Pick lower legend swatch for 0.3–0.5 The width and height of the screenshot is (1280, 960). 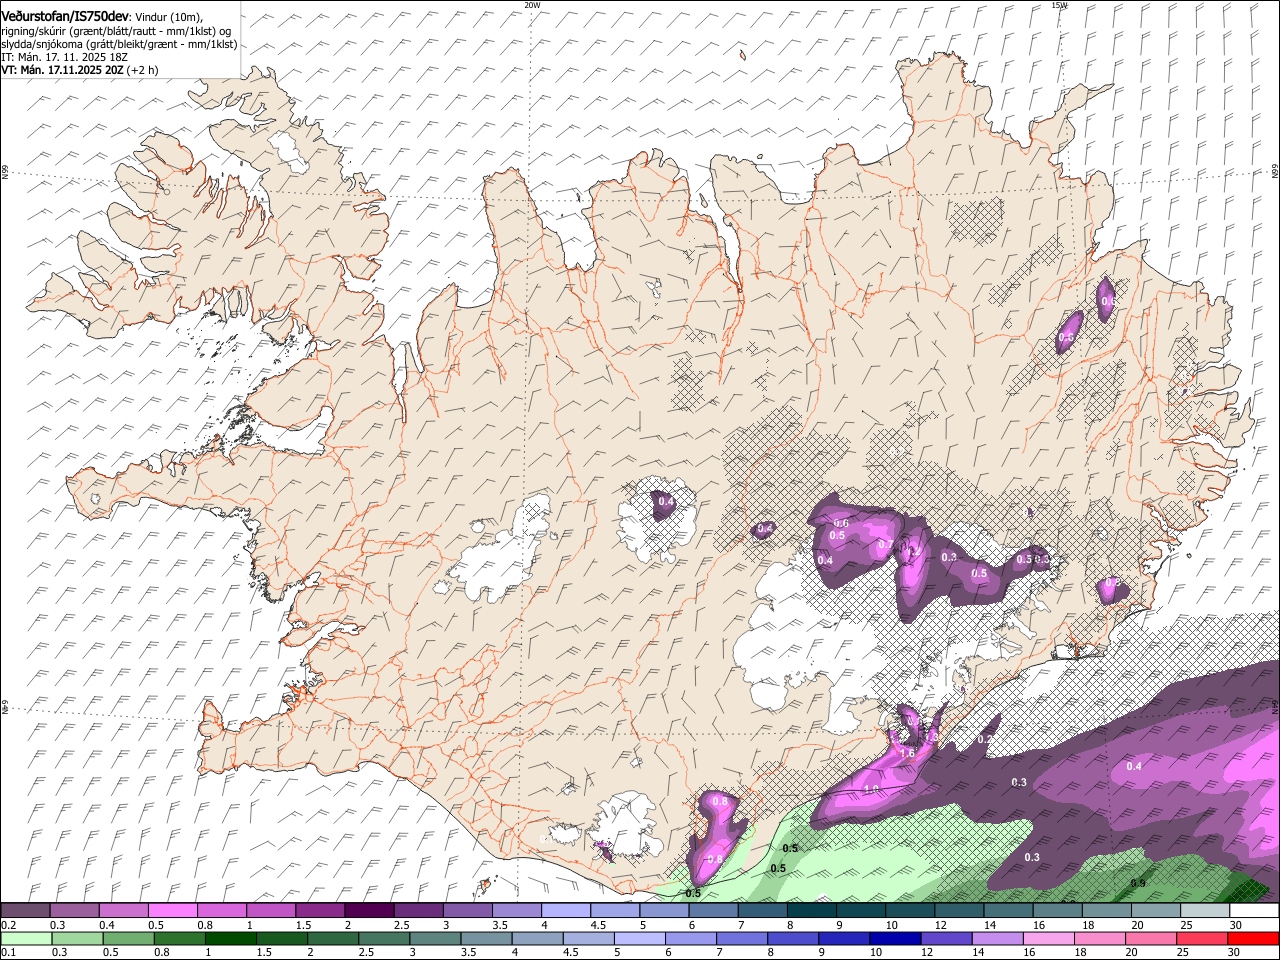point(77,939)
